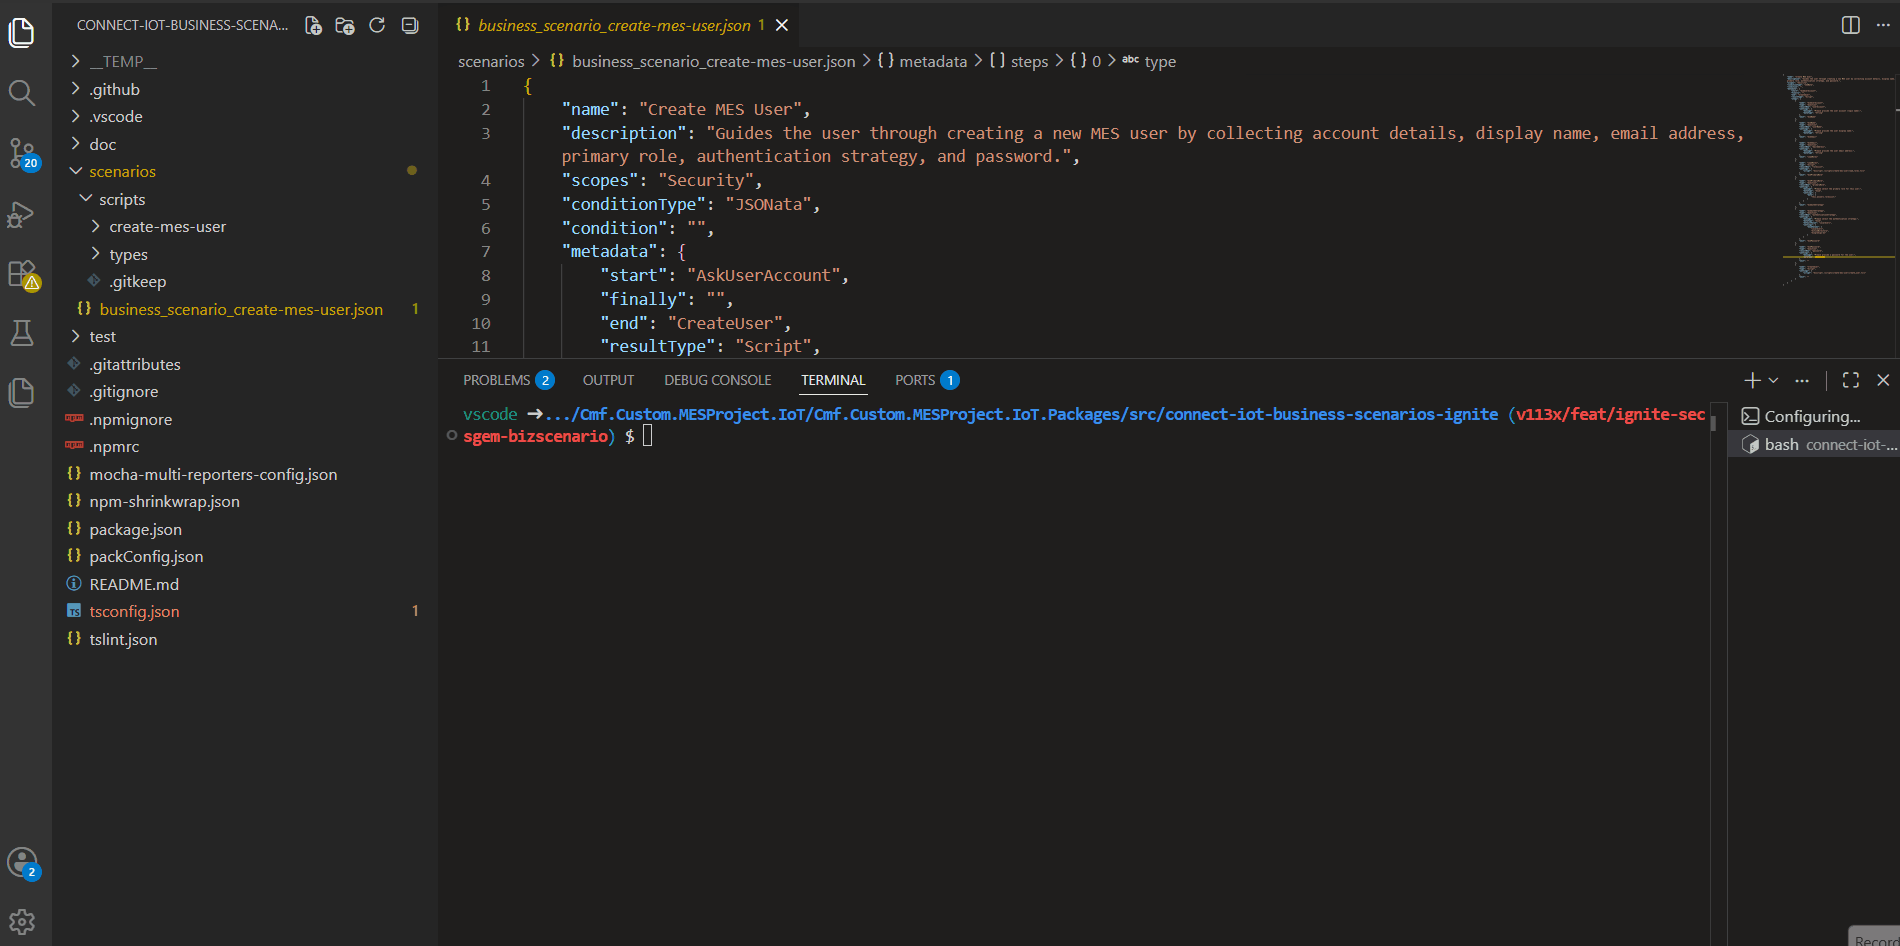The height and width of the screenshot is (946, 1900).
Task: Close the business_scenario_create-mes-user.json editor tab
Action: point(782,25)
